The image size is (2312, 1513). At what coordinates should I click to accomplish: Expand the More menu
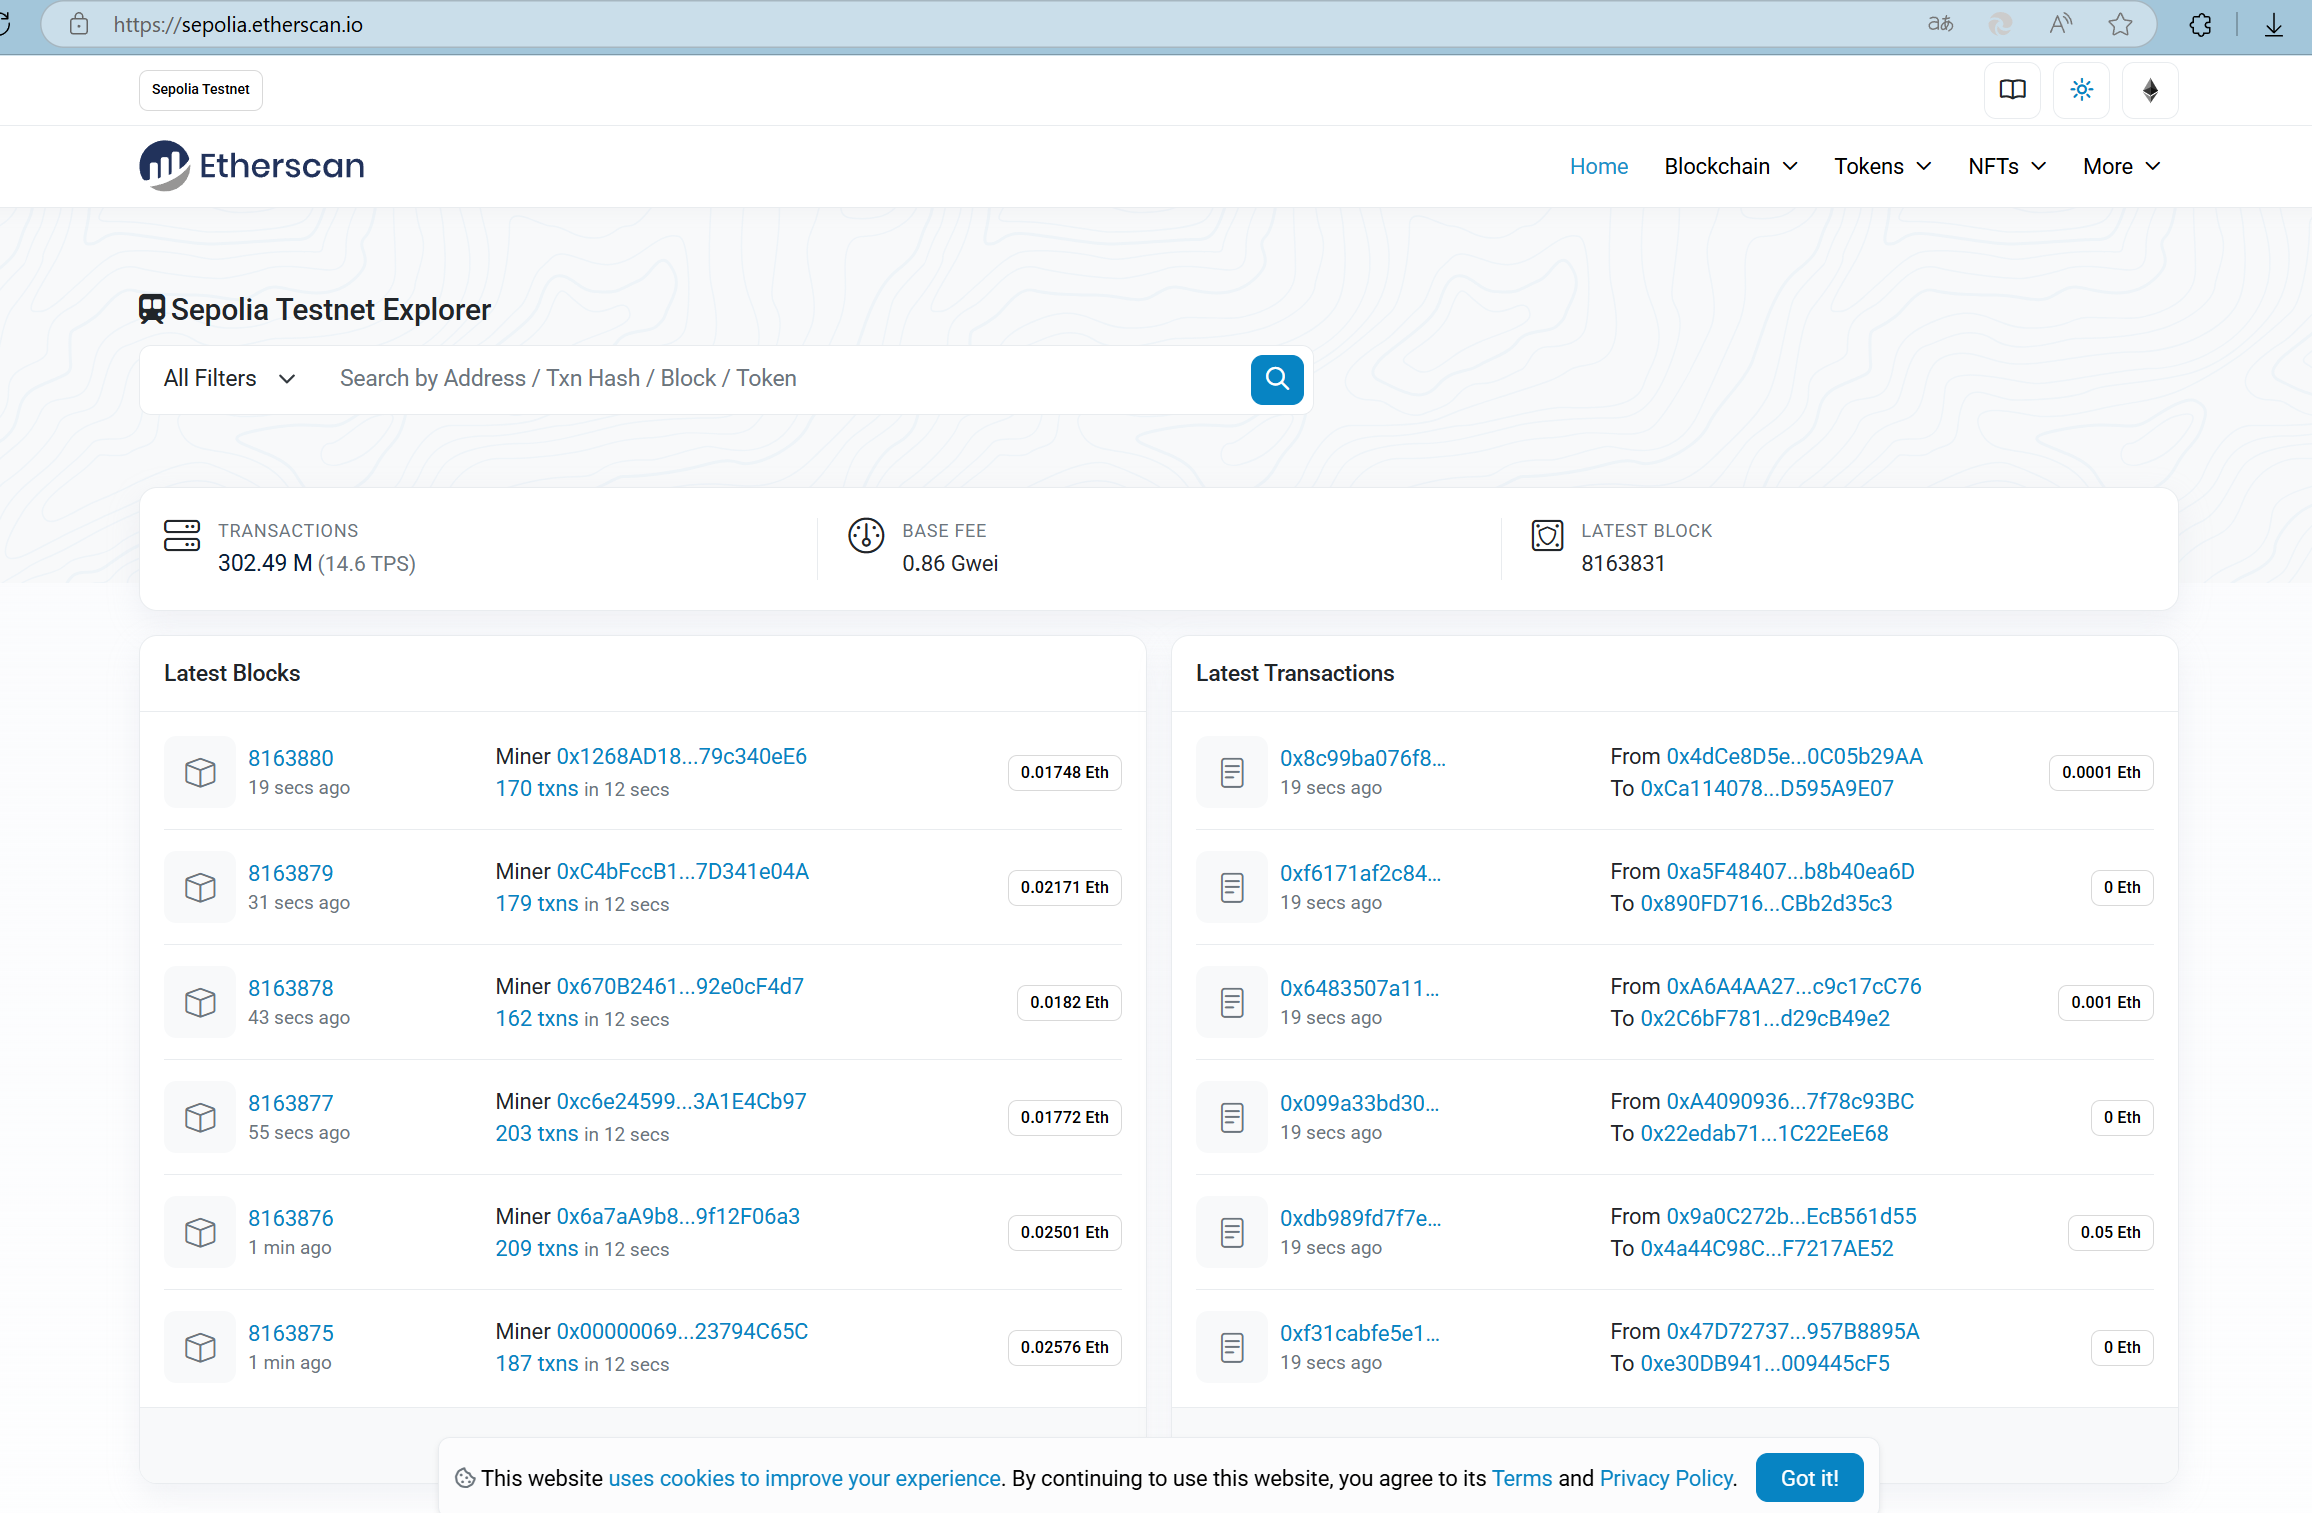(x=2122, y=166)
